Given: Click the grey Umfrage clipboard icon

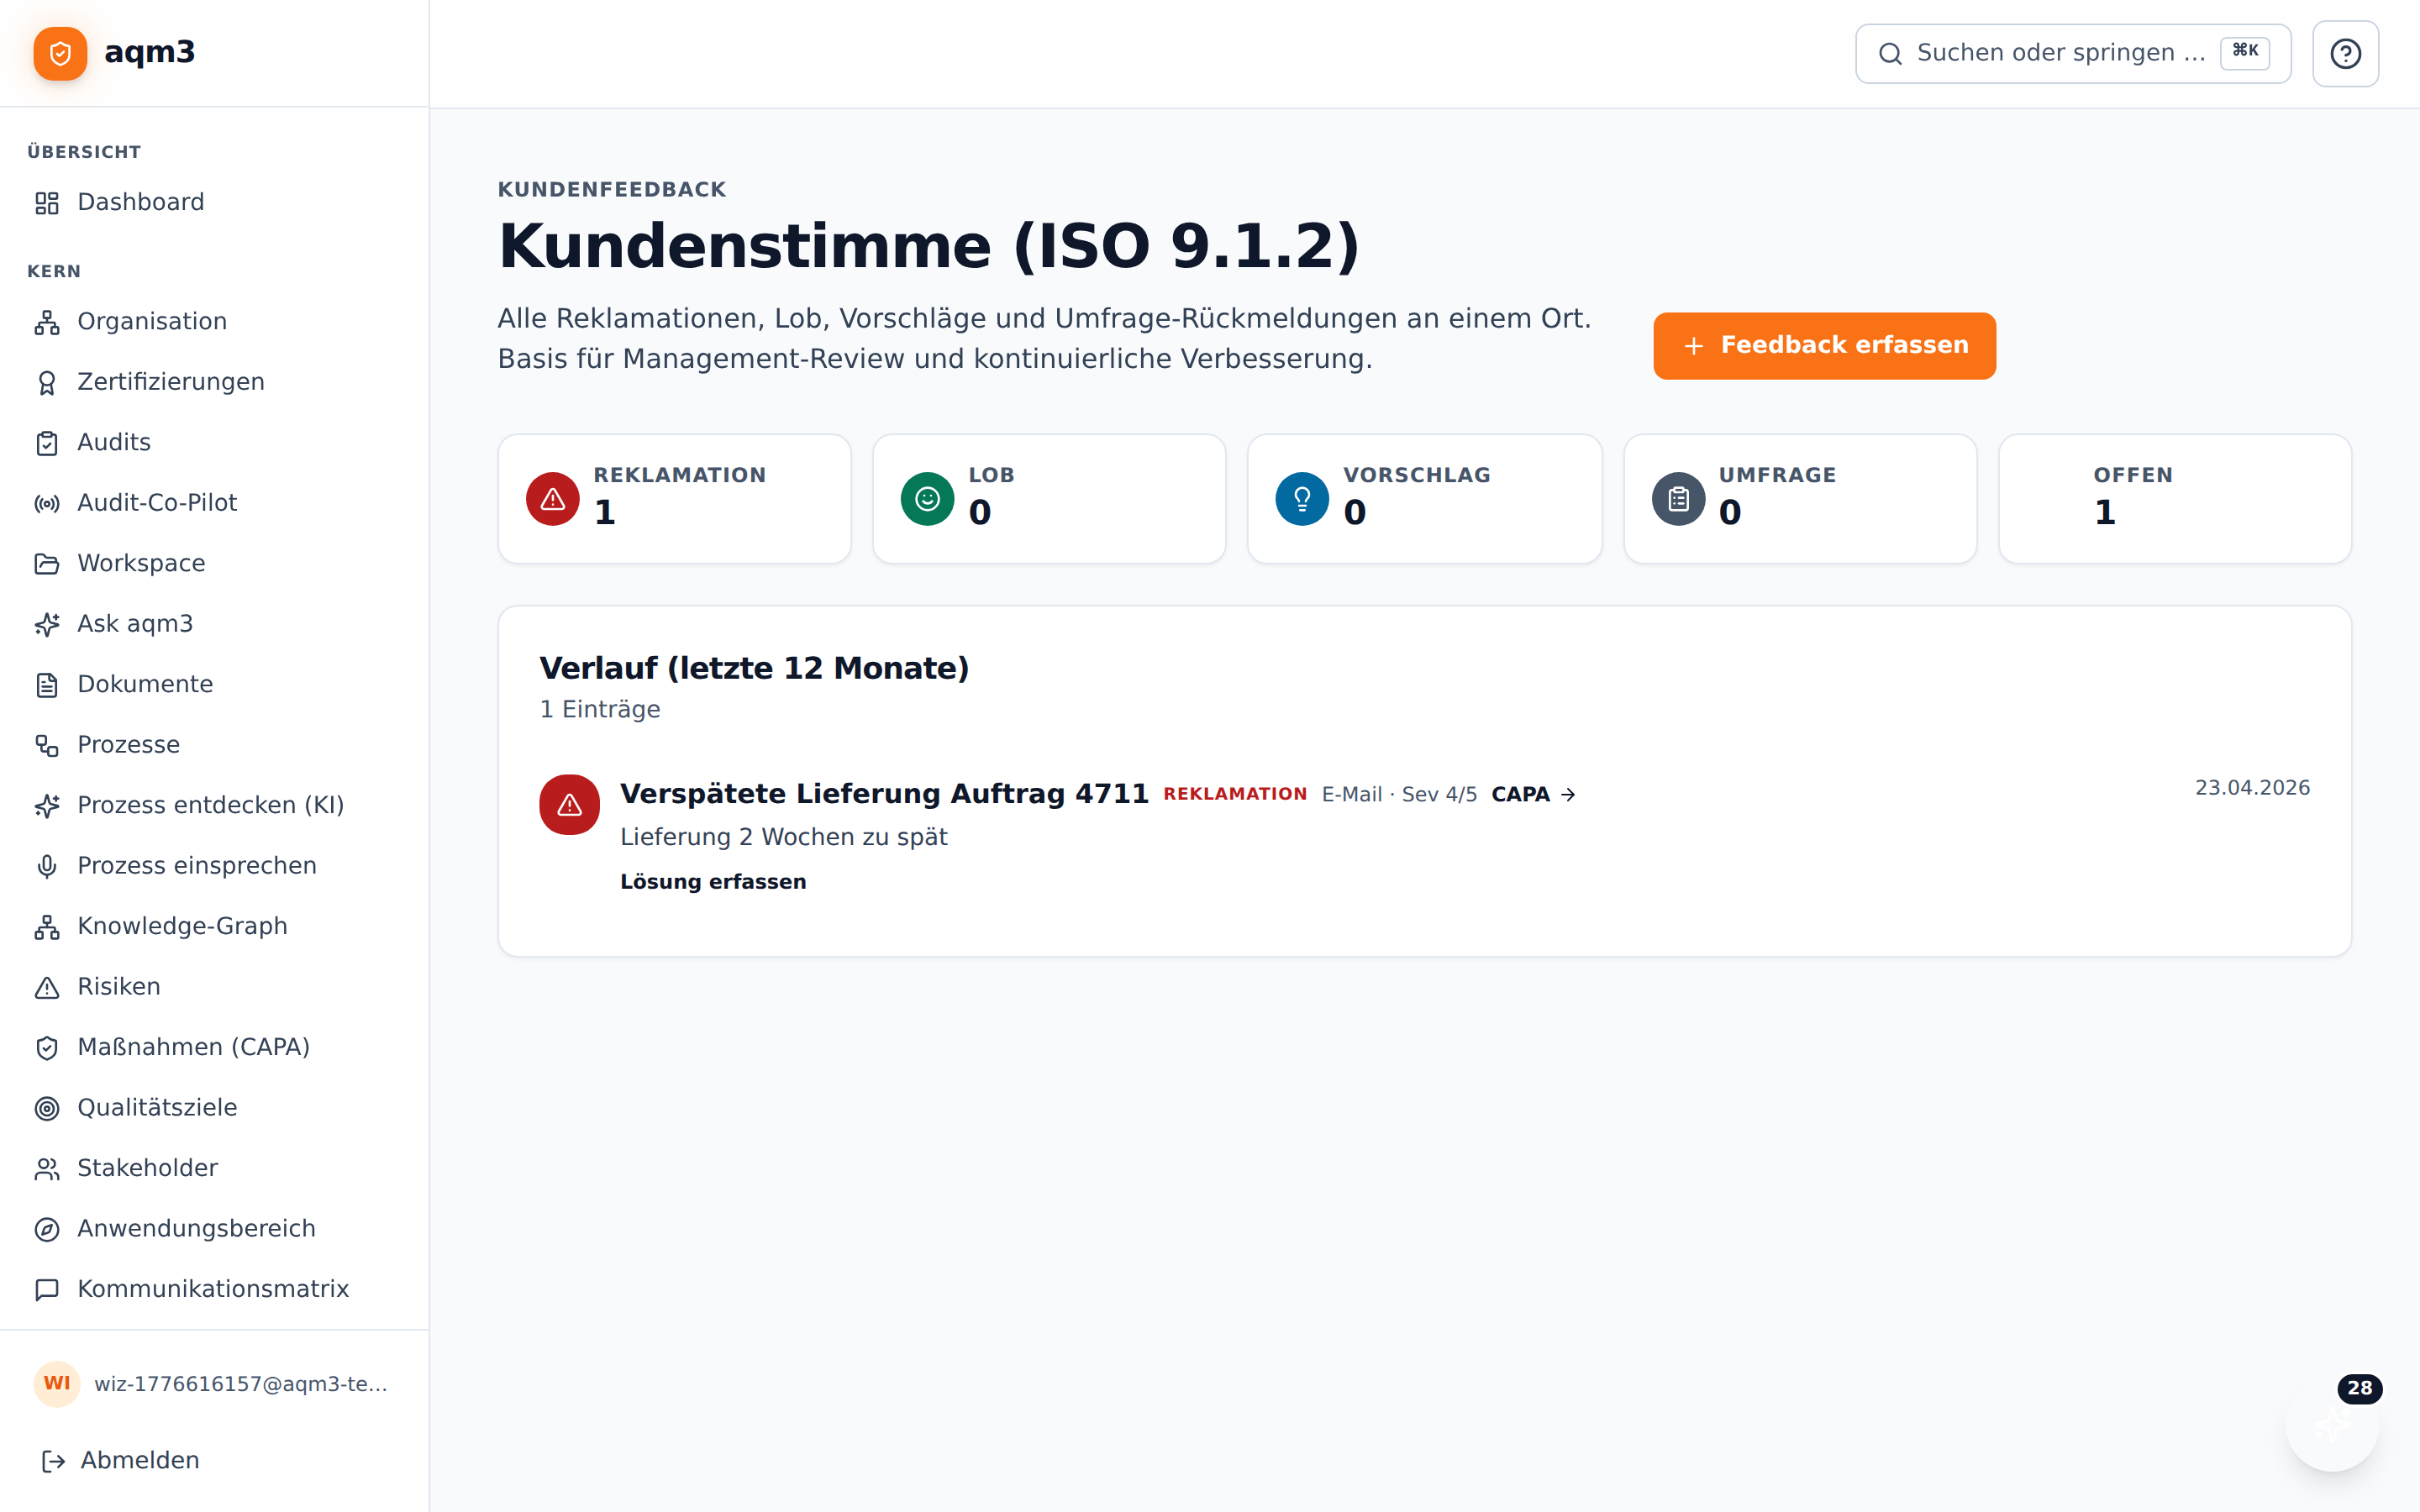Looking at the screenshot, I should point(1678,499).
